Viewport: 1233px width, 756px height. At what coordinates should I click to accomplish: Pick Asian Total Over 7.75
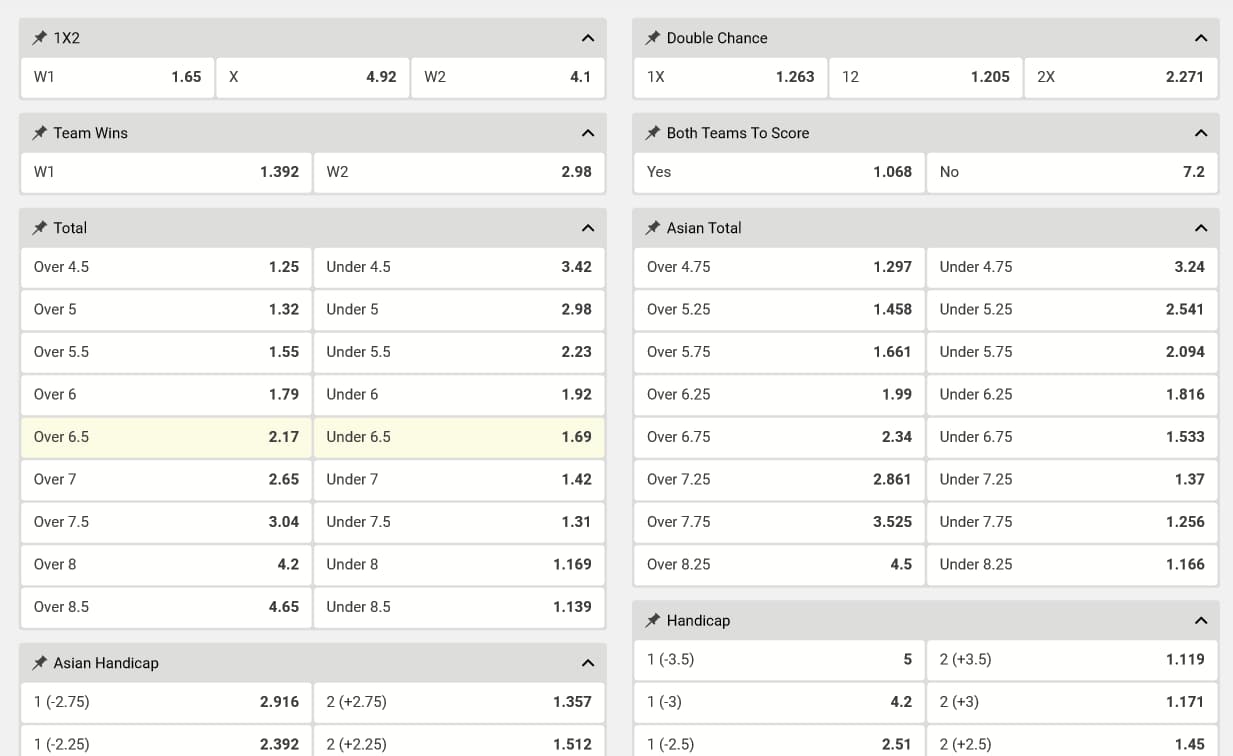(779, 522)
